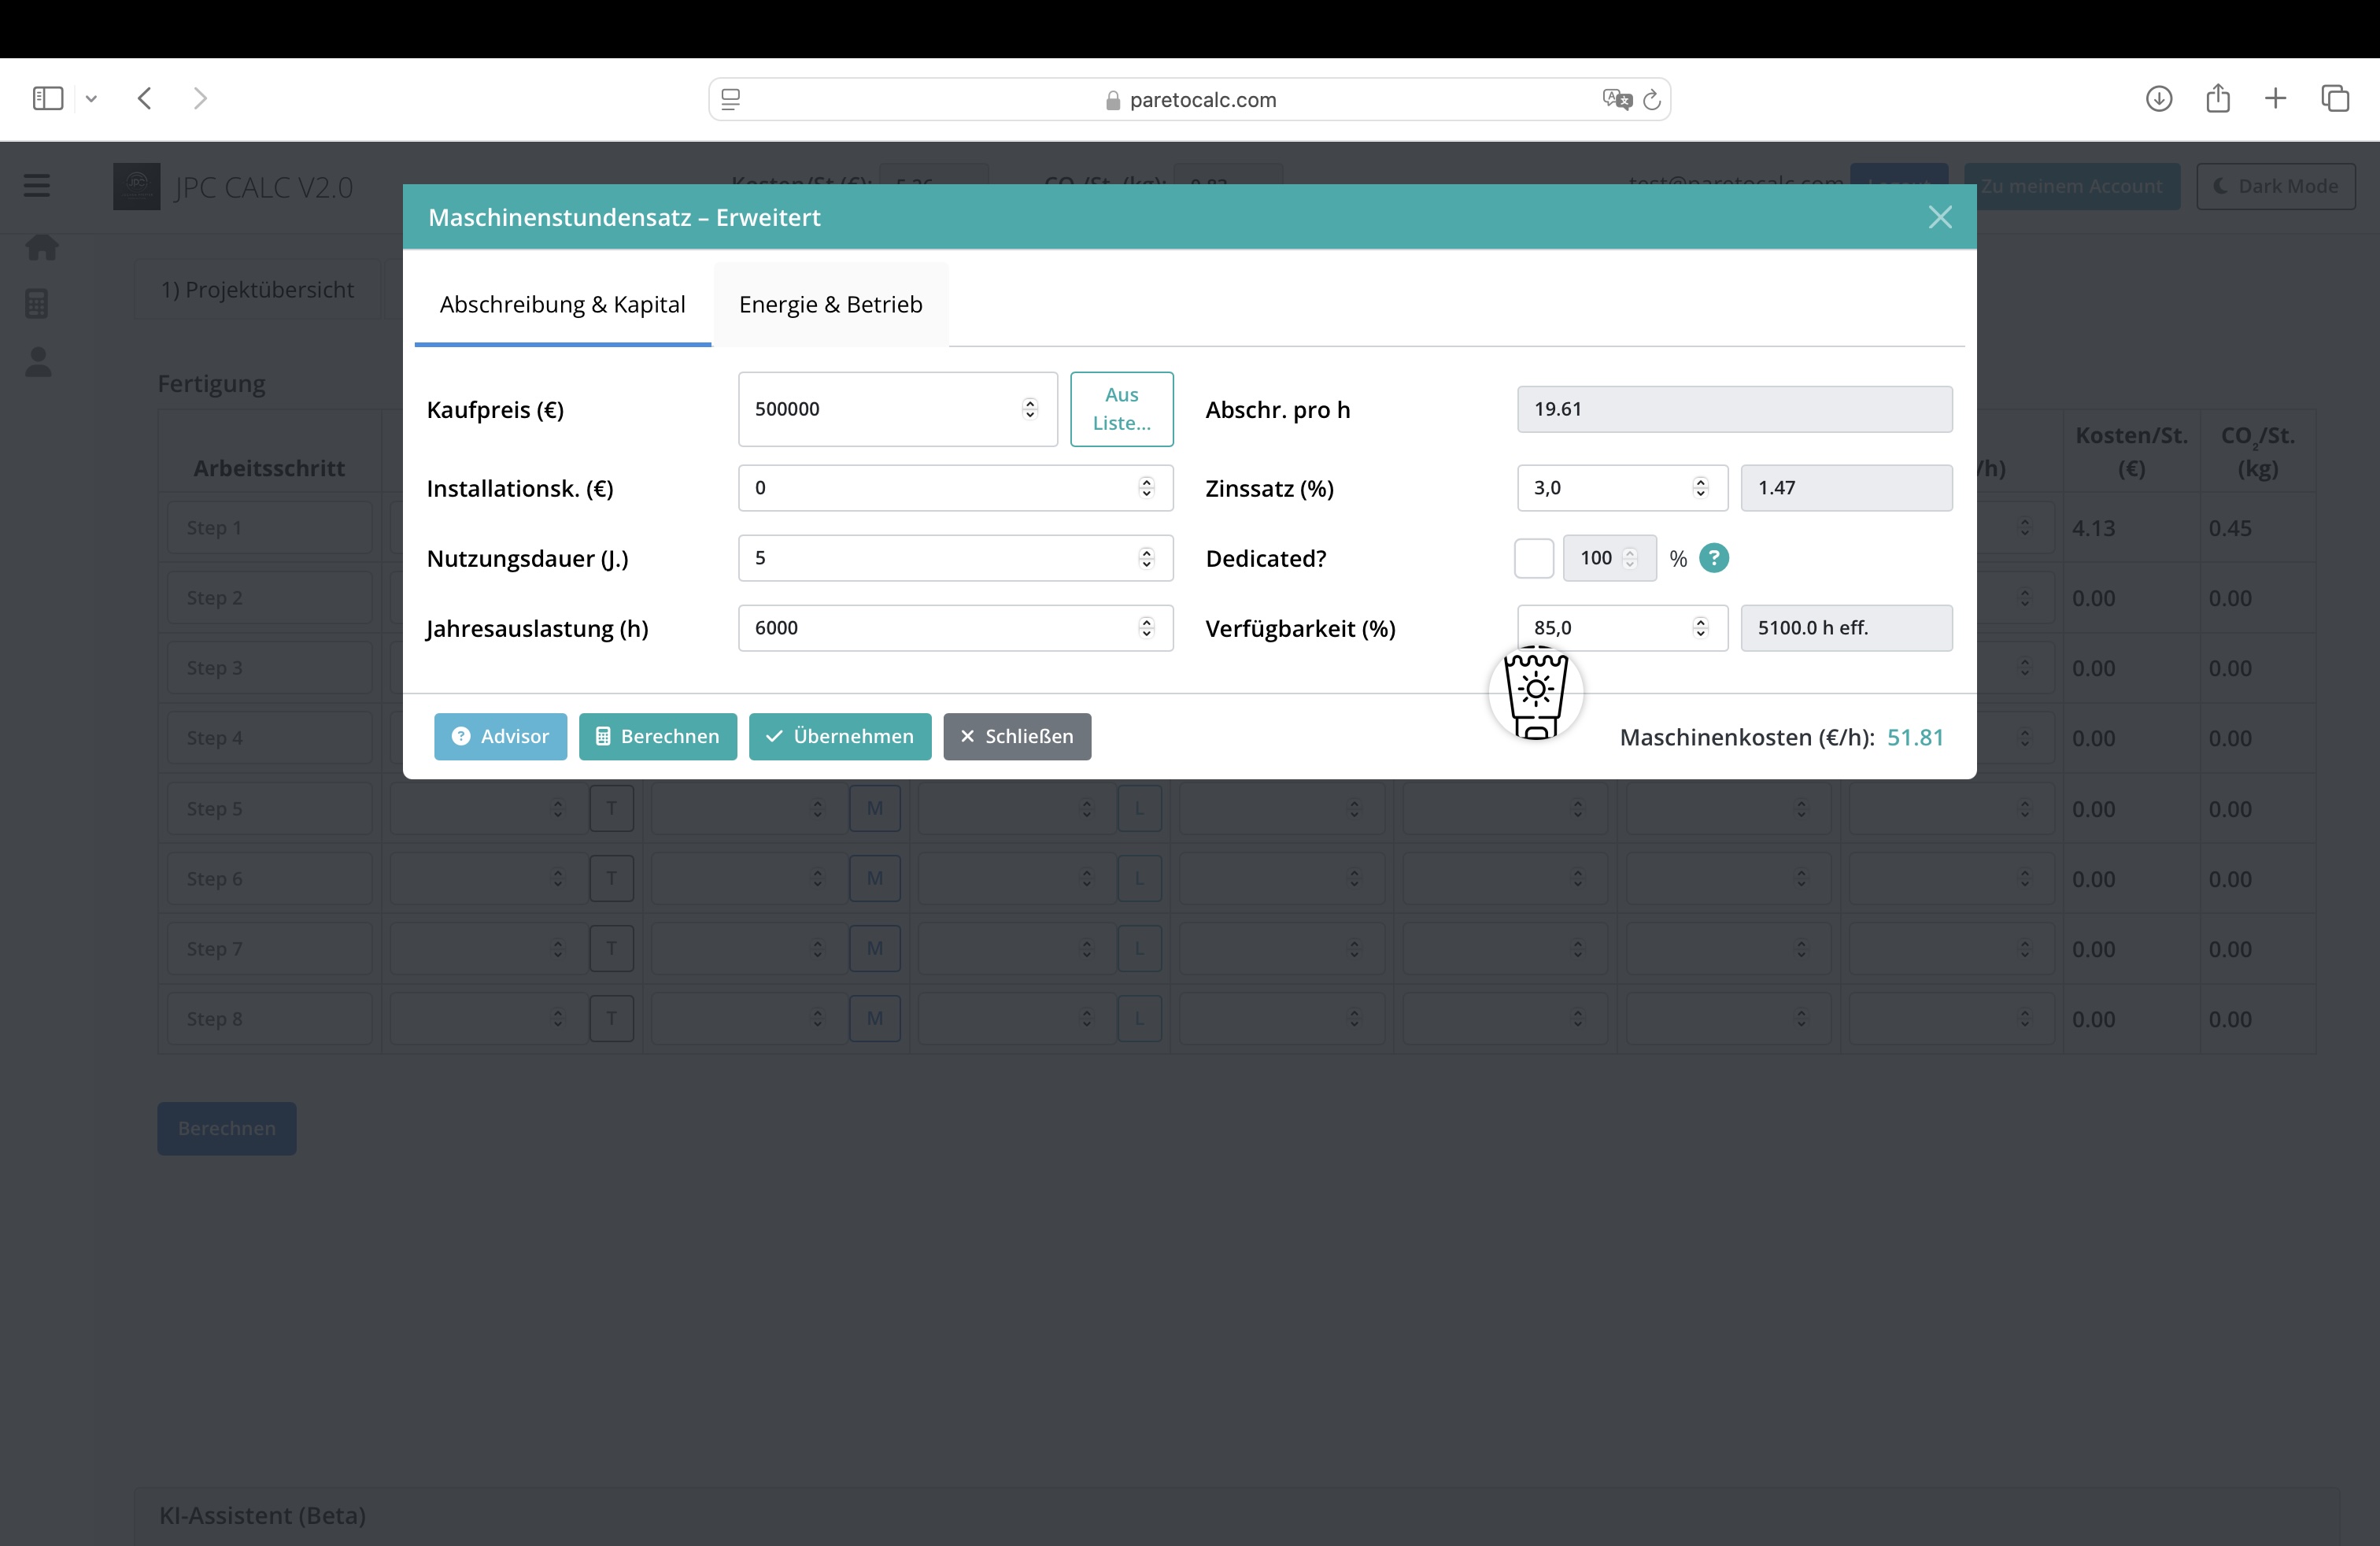
Task: Click the T button in Step 8 row
Action: tap(612, 1018)
